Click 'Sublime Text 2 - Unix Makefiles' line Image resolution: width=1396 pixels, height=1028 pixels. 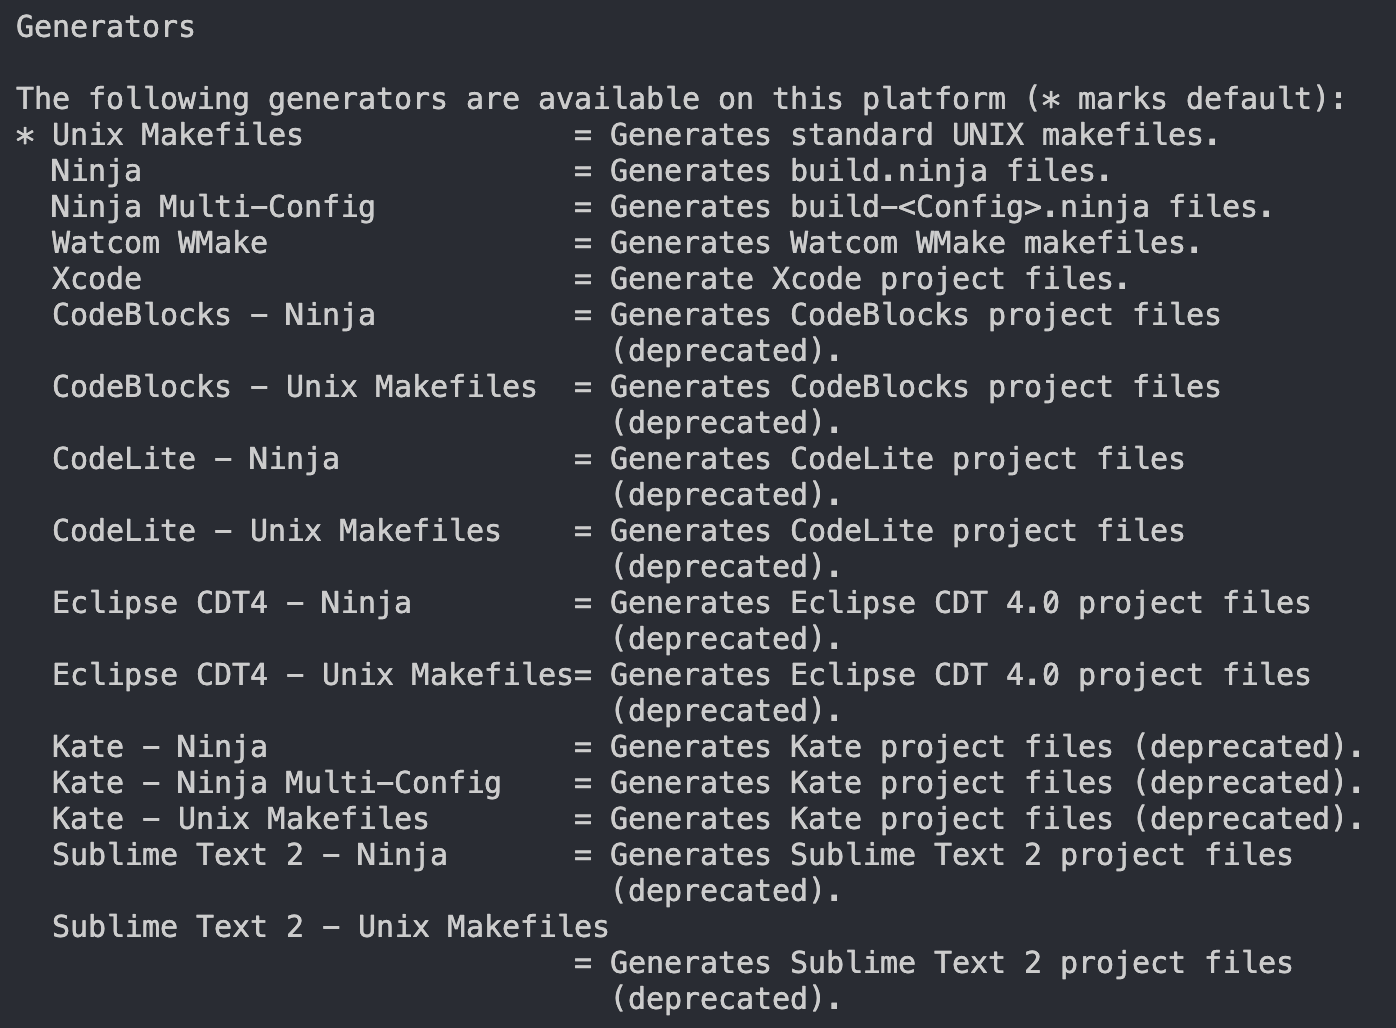[x=330, y=927]
